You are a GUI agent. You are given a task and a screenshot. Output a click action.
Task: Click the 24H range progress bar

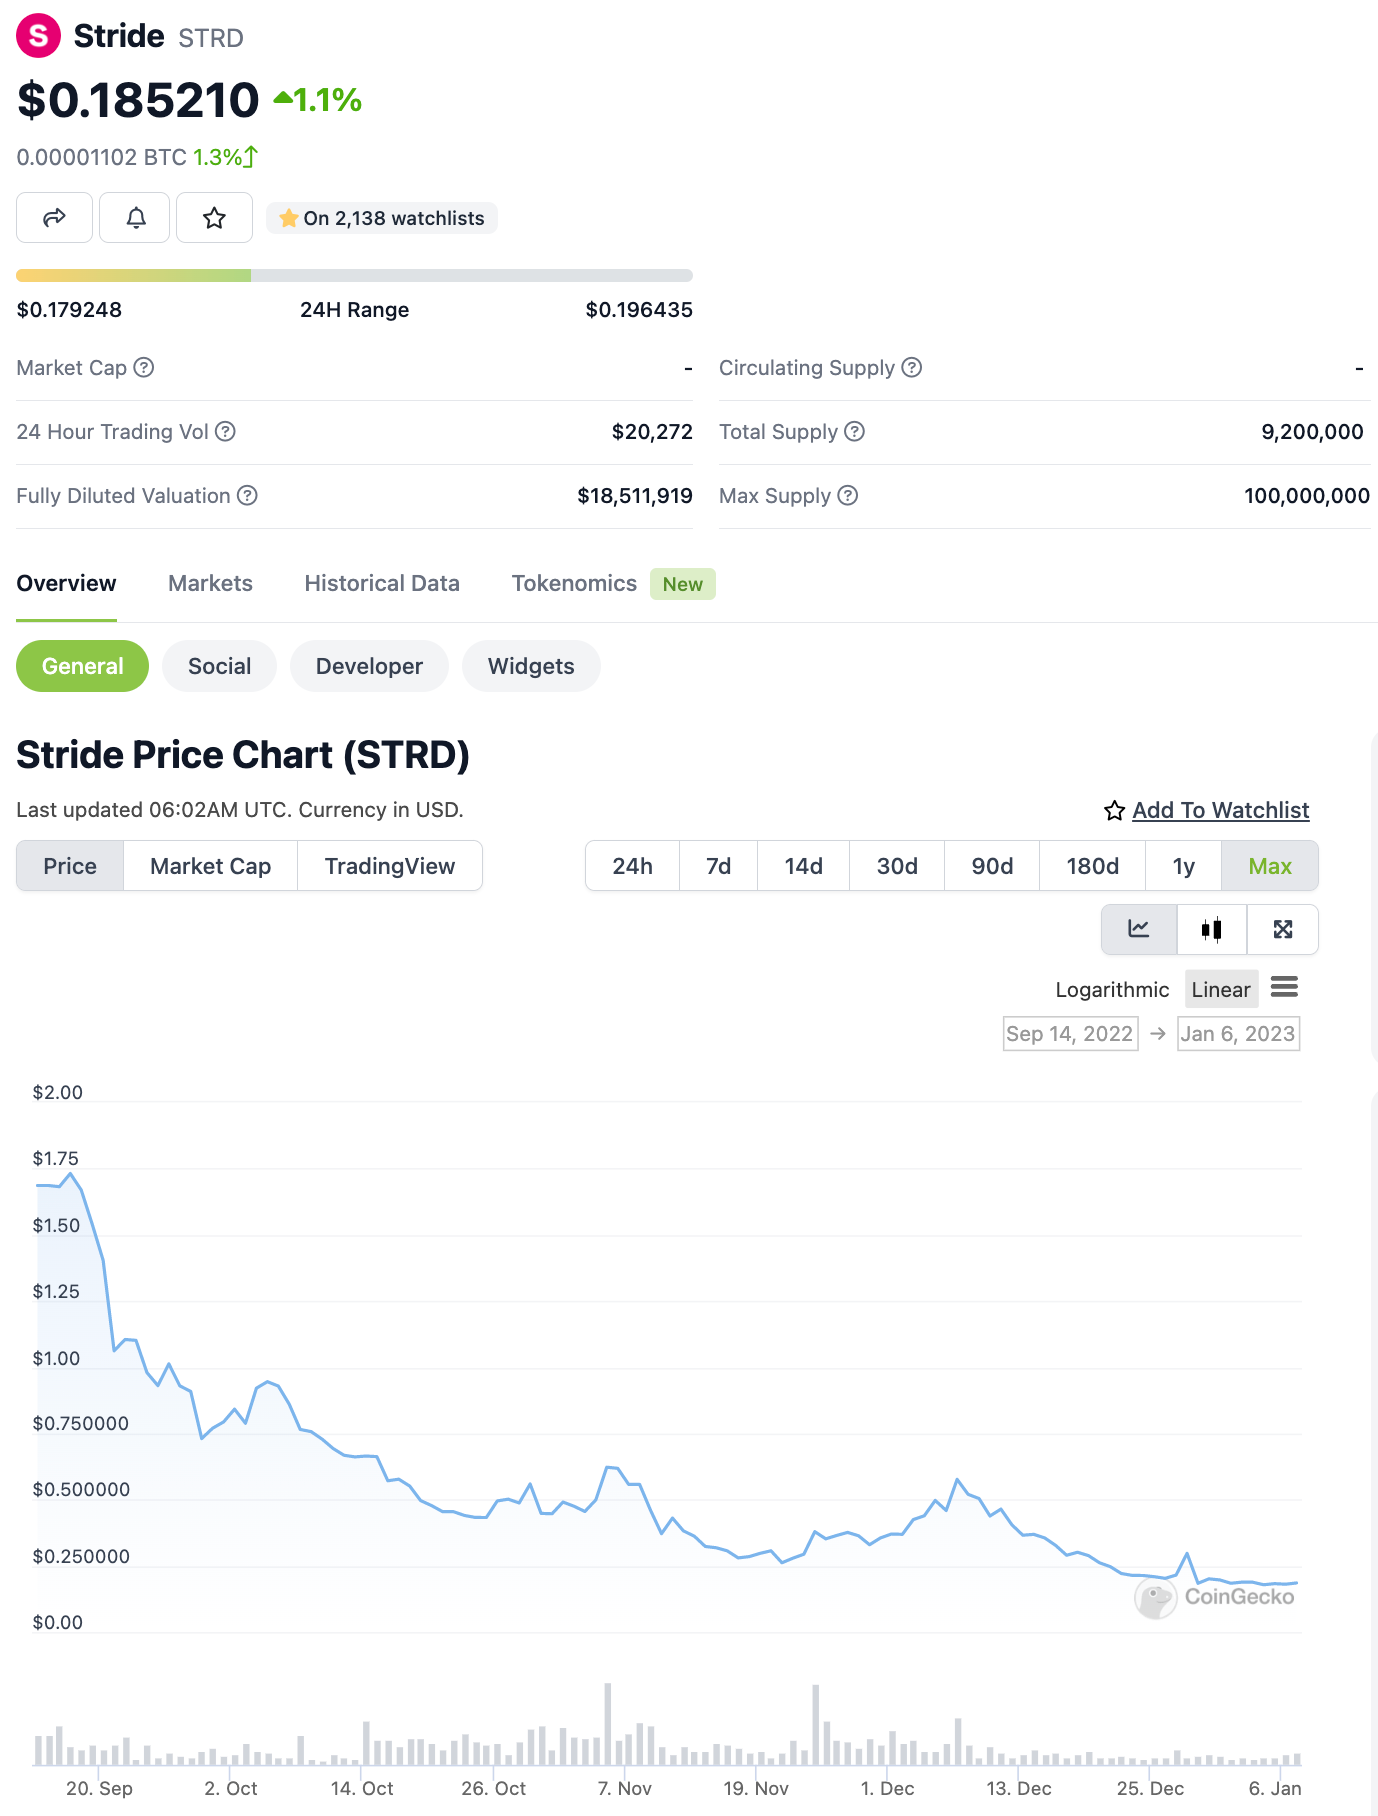(354, 275)
